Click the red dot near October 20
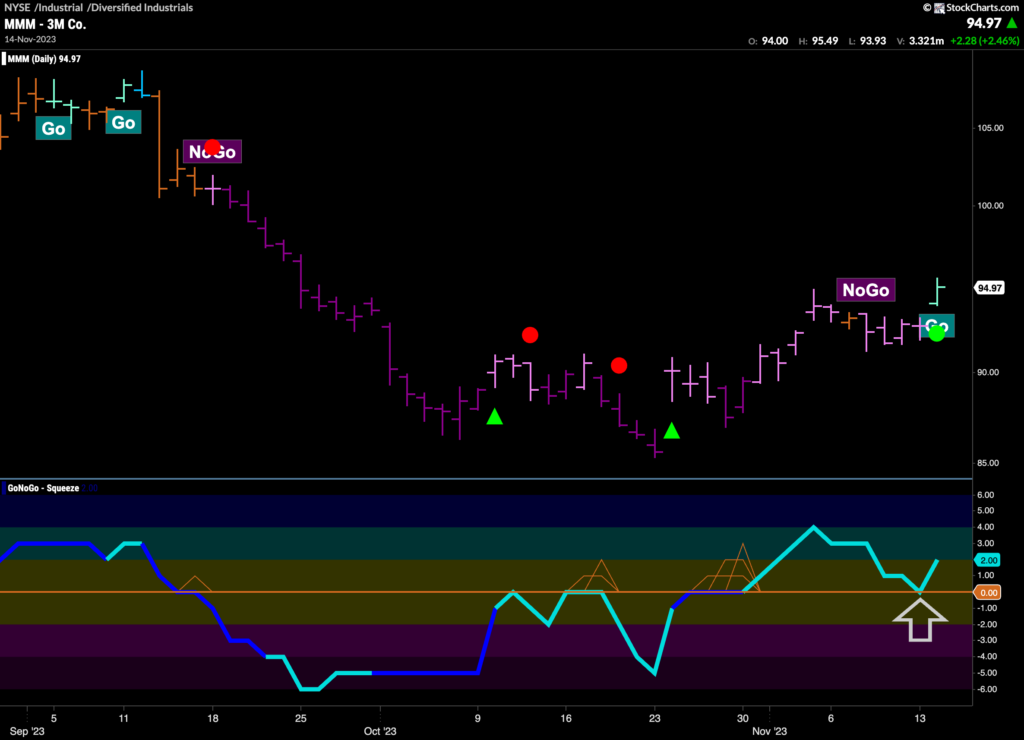The height and width of the screenshot is (740, 1024). click(619, 366)
